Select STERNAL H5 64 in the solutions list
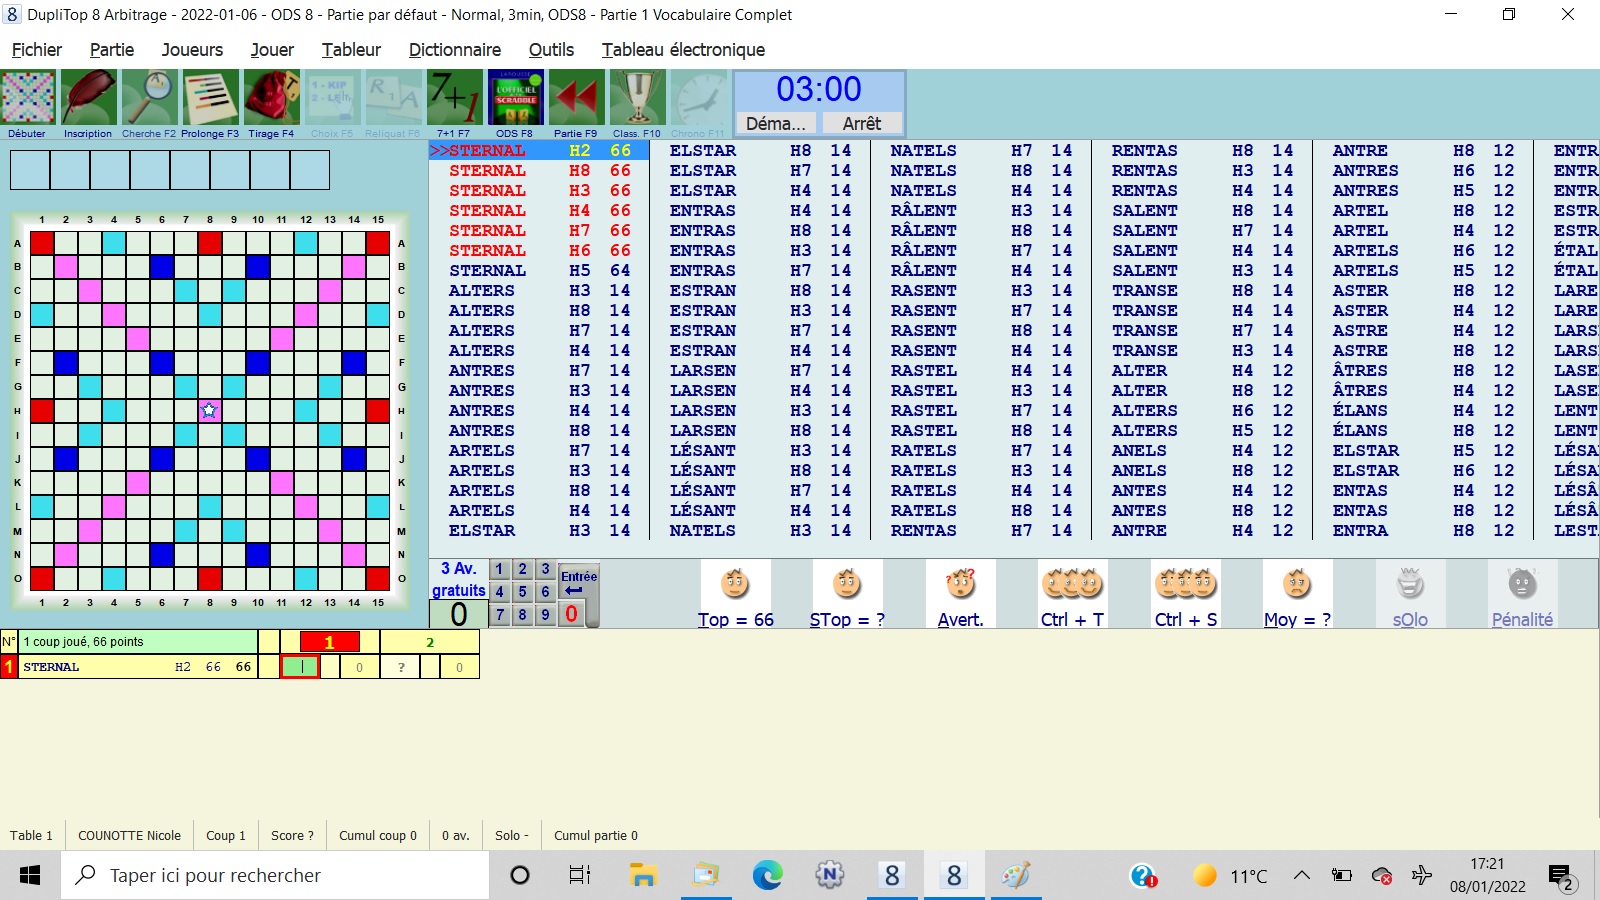The image size is (1600, 900). tap(538, 271)
